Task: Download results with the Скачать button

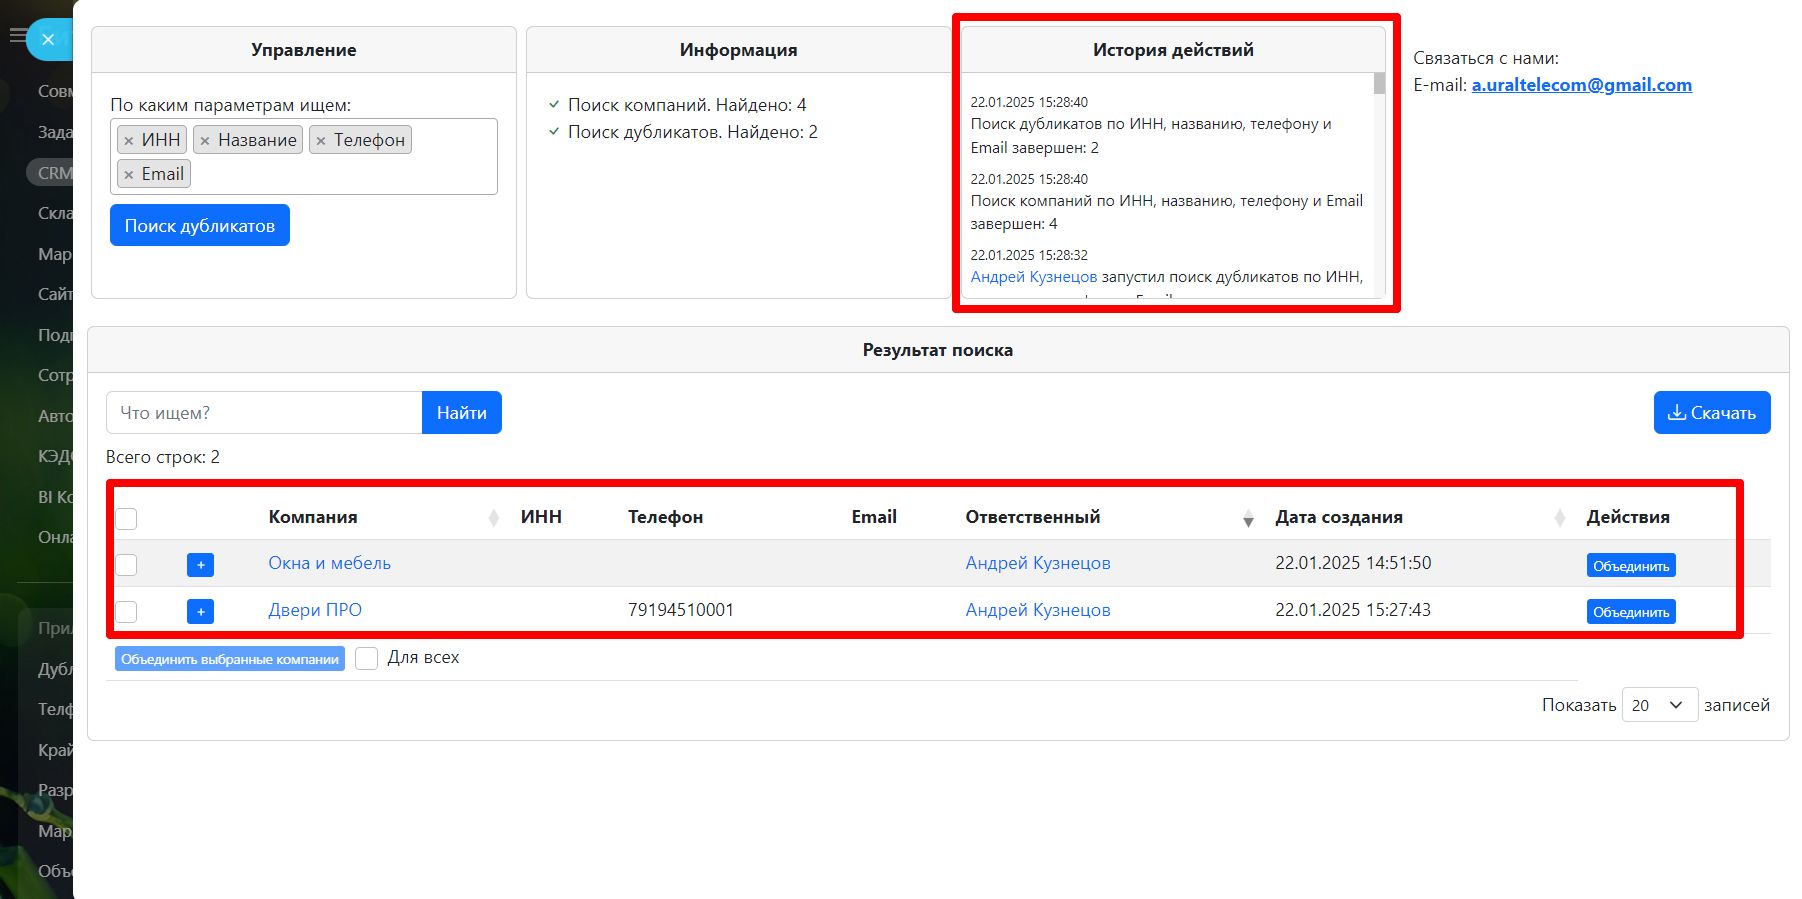Action: (1711, 413)
